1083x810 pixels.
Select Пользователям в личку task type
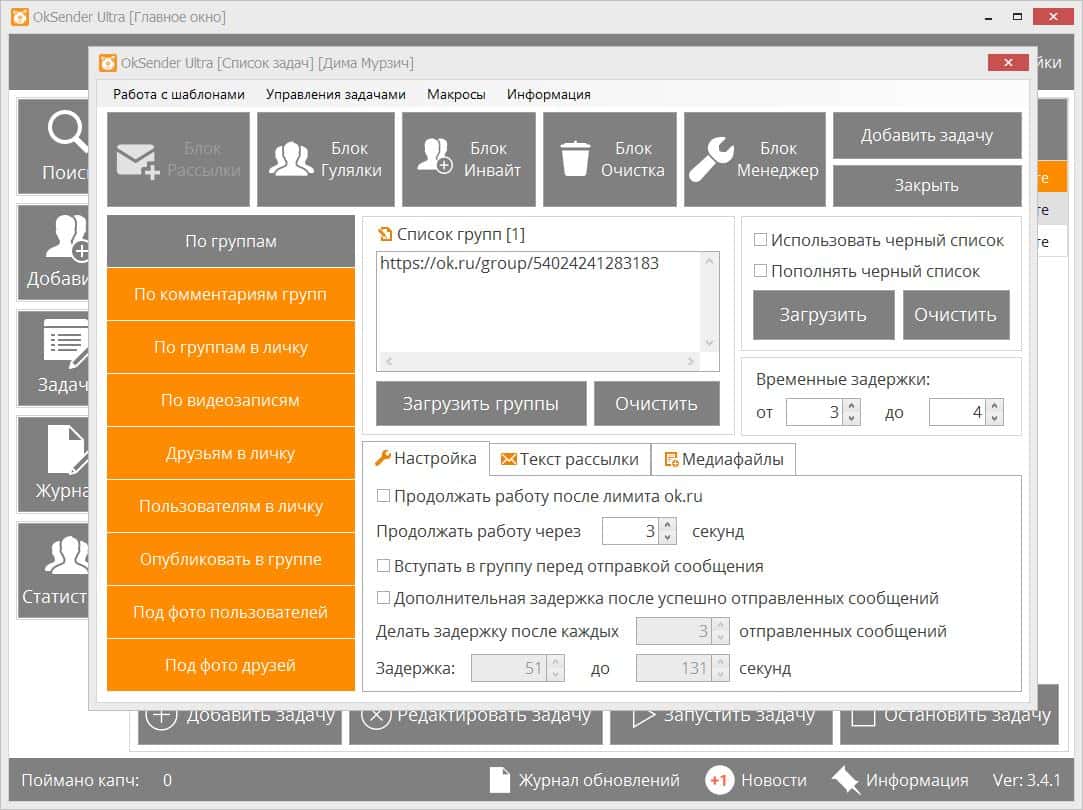click(231, 506)
